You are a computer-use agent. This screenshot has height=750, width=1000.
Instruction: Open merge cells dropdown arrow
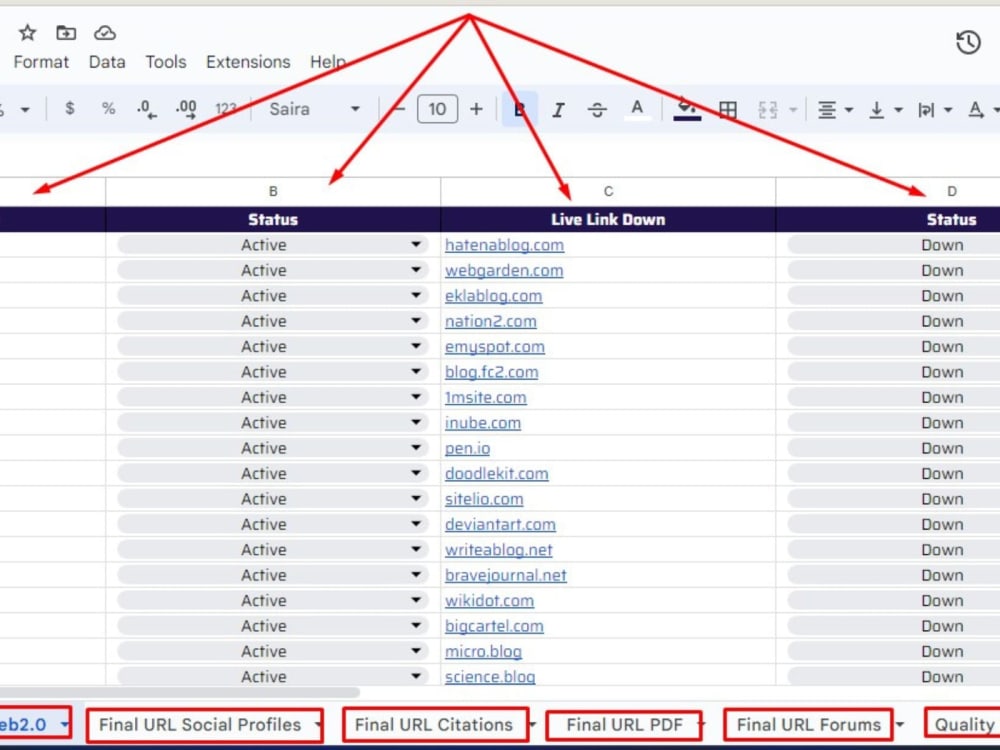coord(793,110)
